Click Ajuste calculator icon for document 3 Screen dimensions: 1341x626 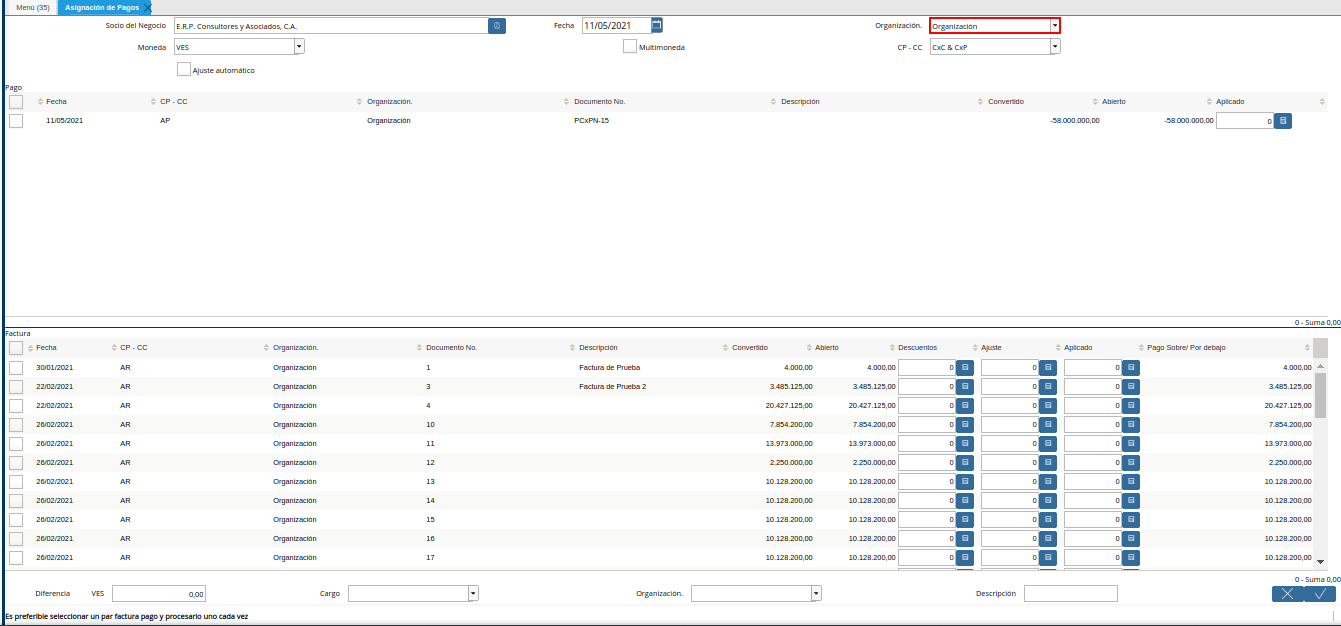1048,387
